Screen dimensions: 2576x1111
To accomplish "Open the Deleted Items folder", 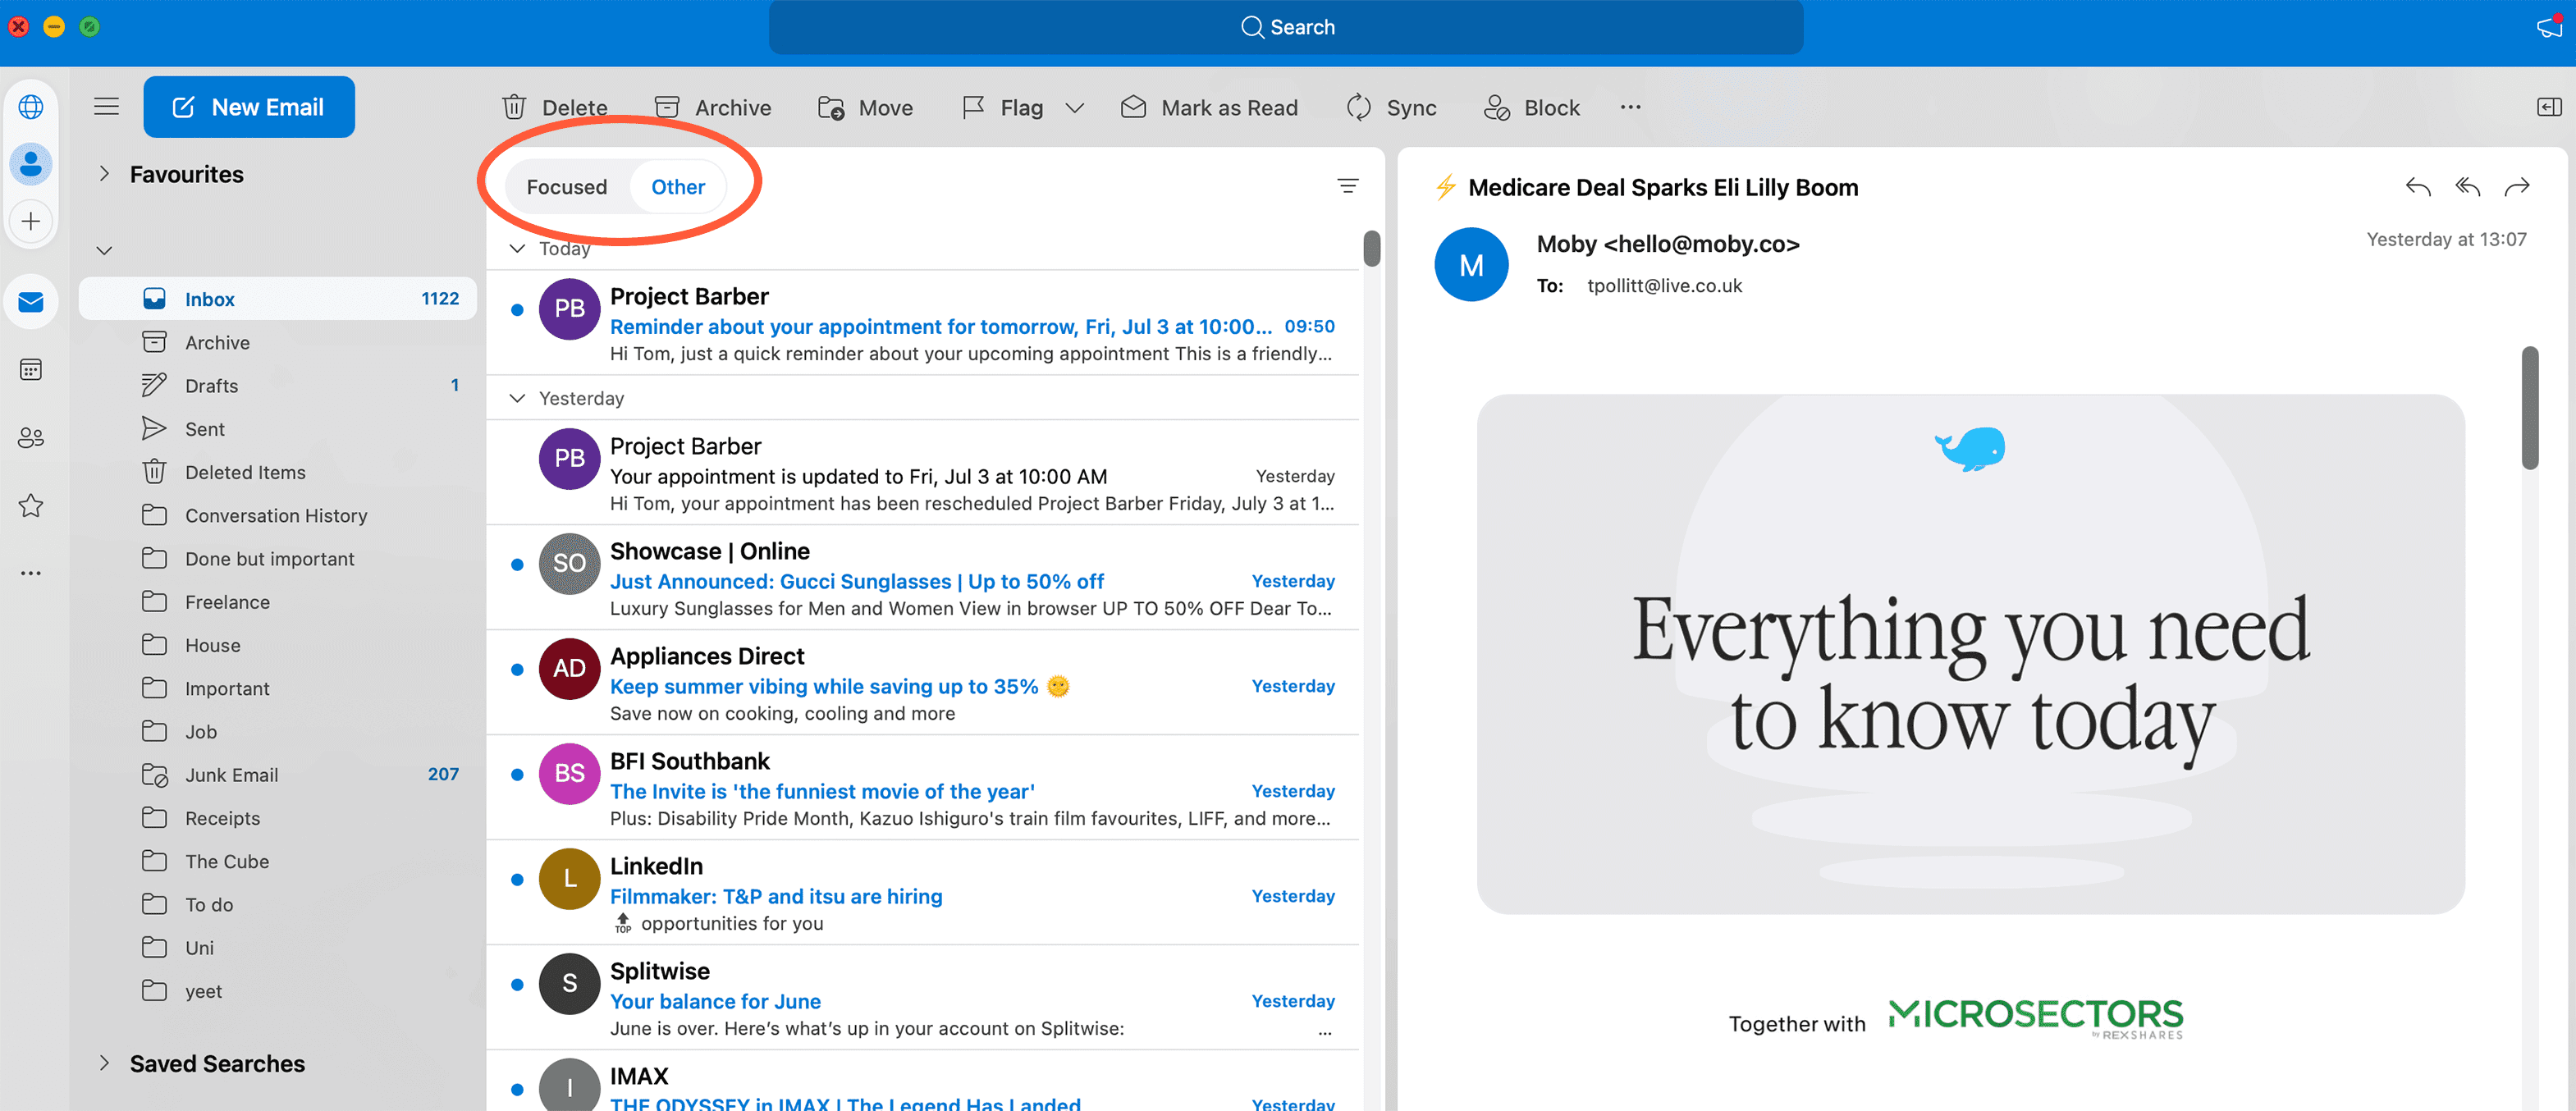I will tap(278, 472).
